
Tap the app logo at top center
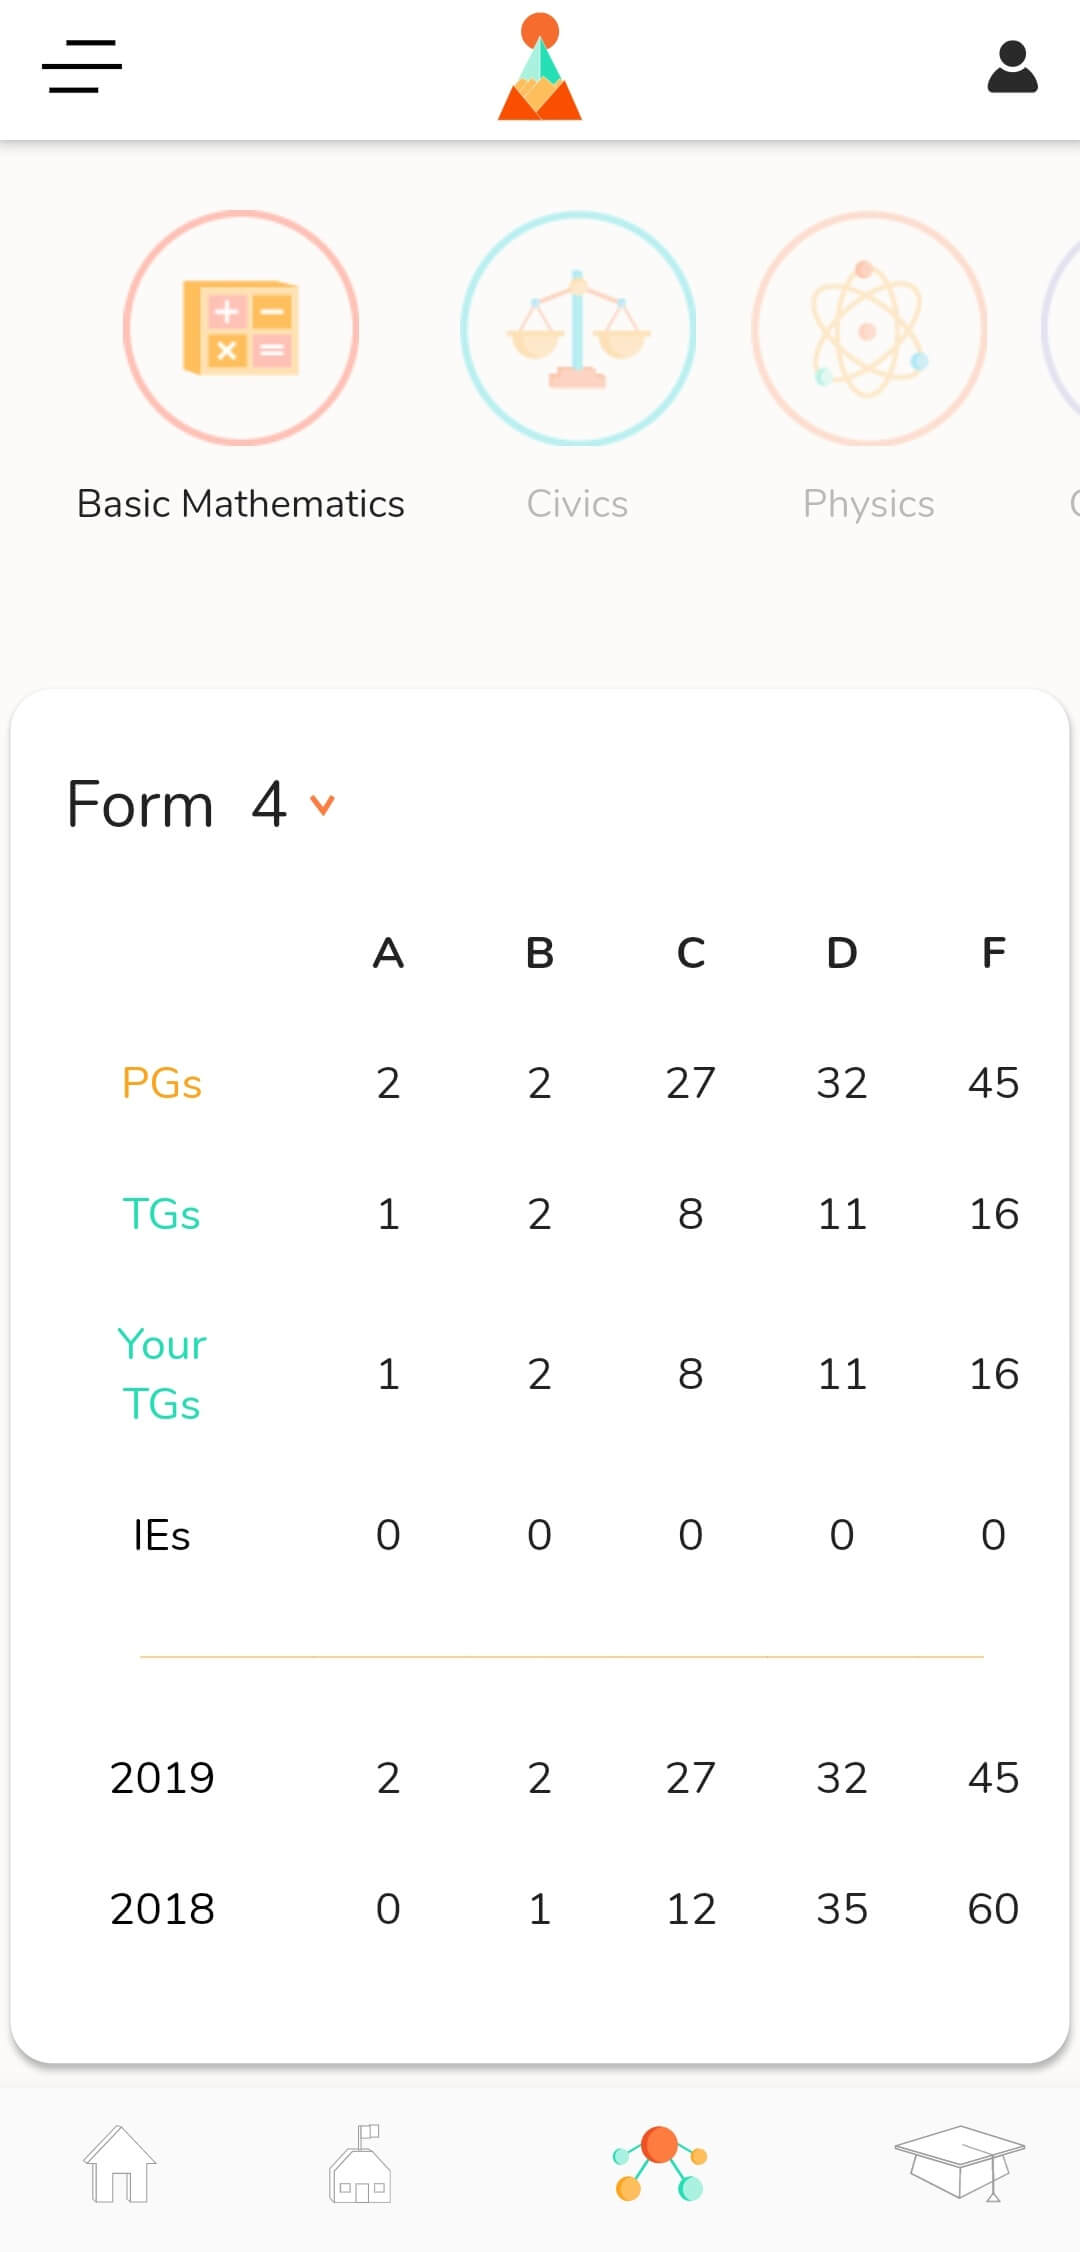point(540,67)
